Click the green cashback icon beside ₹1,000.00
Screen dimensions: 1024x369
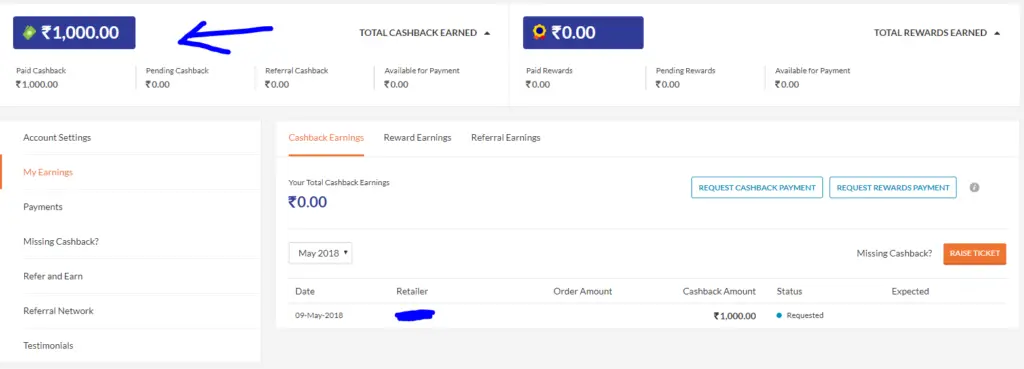coord(29,33)
